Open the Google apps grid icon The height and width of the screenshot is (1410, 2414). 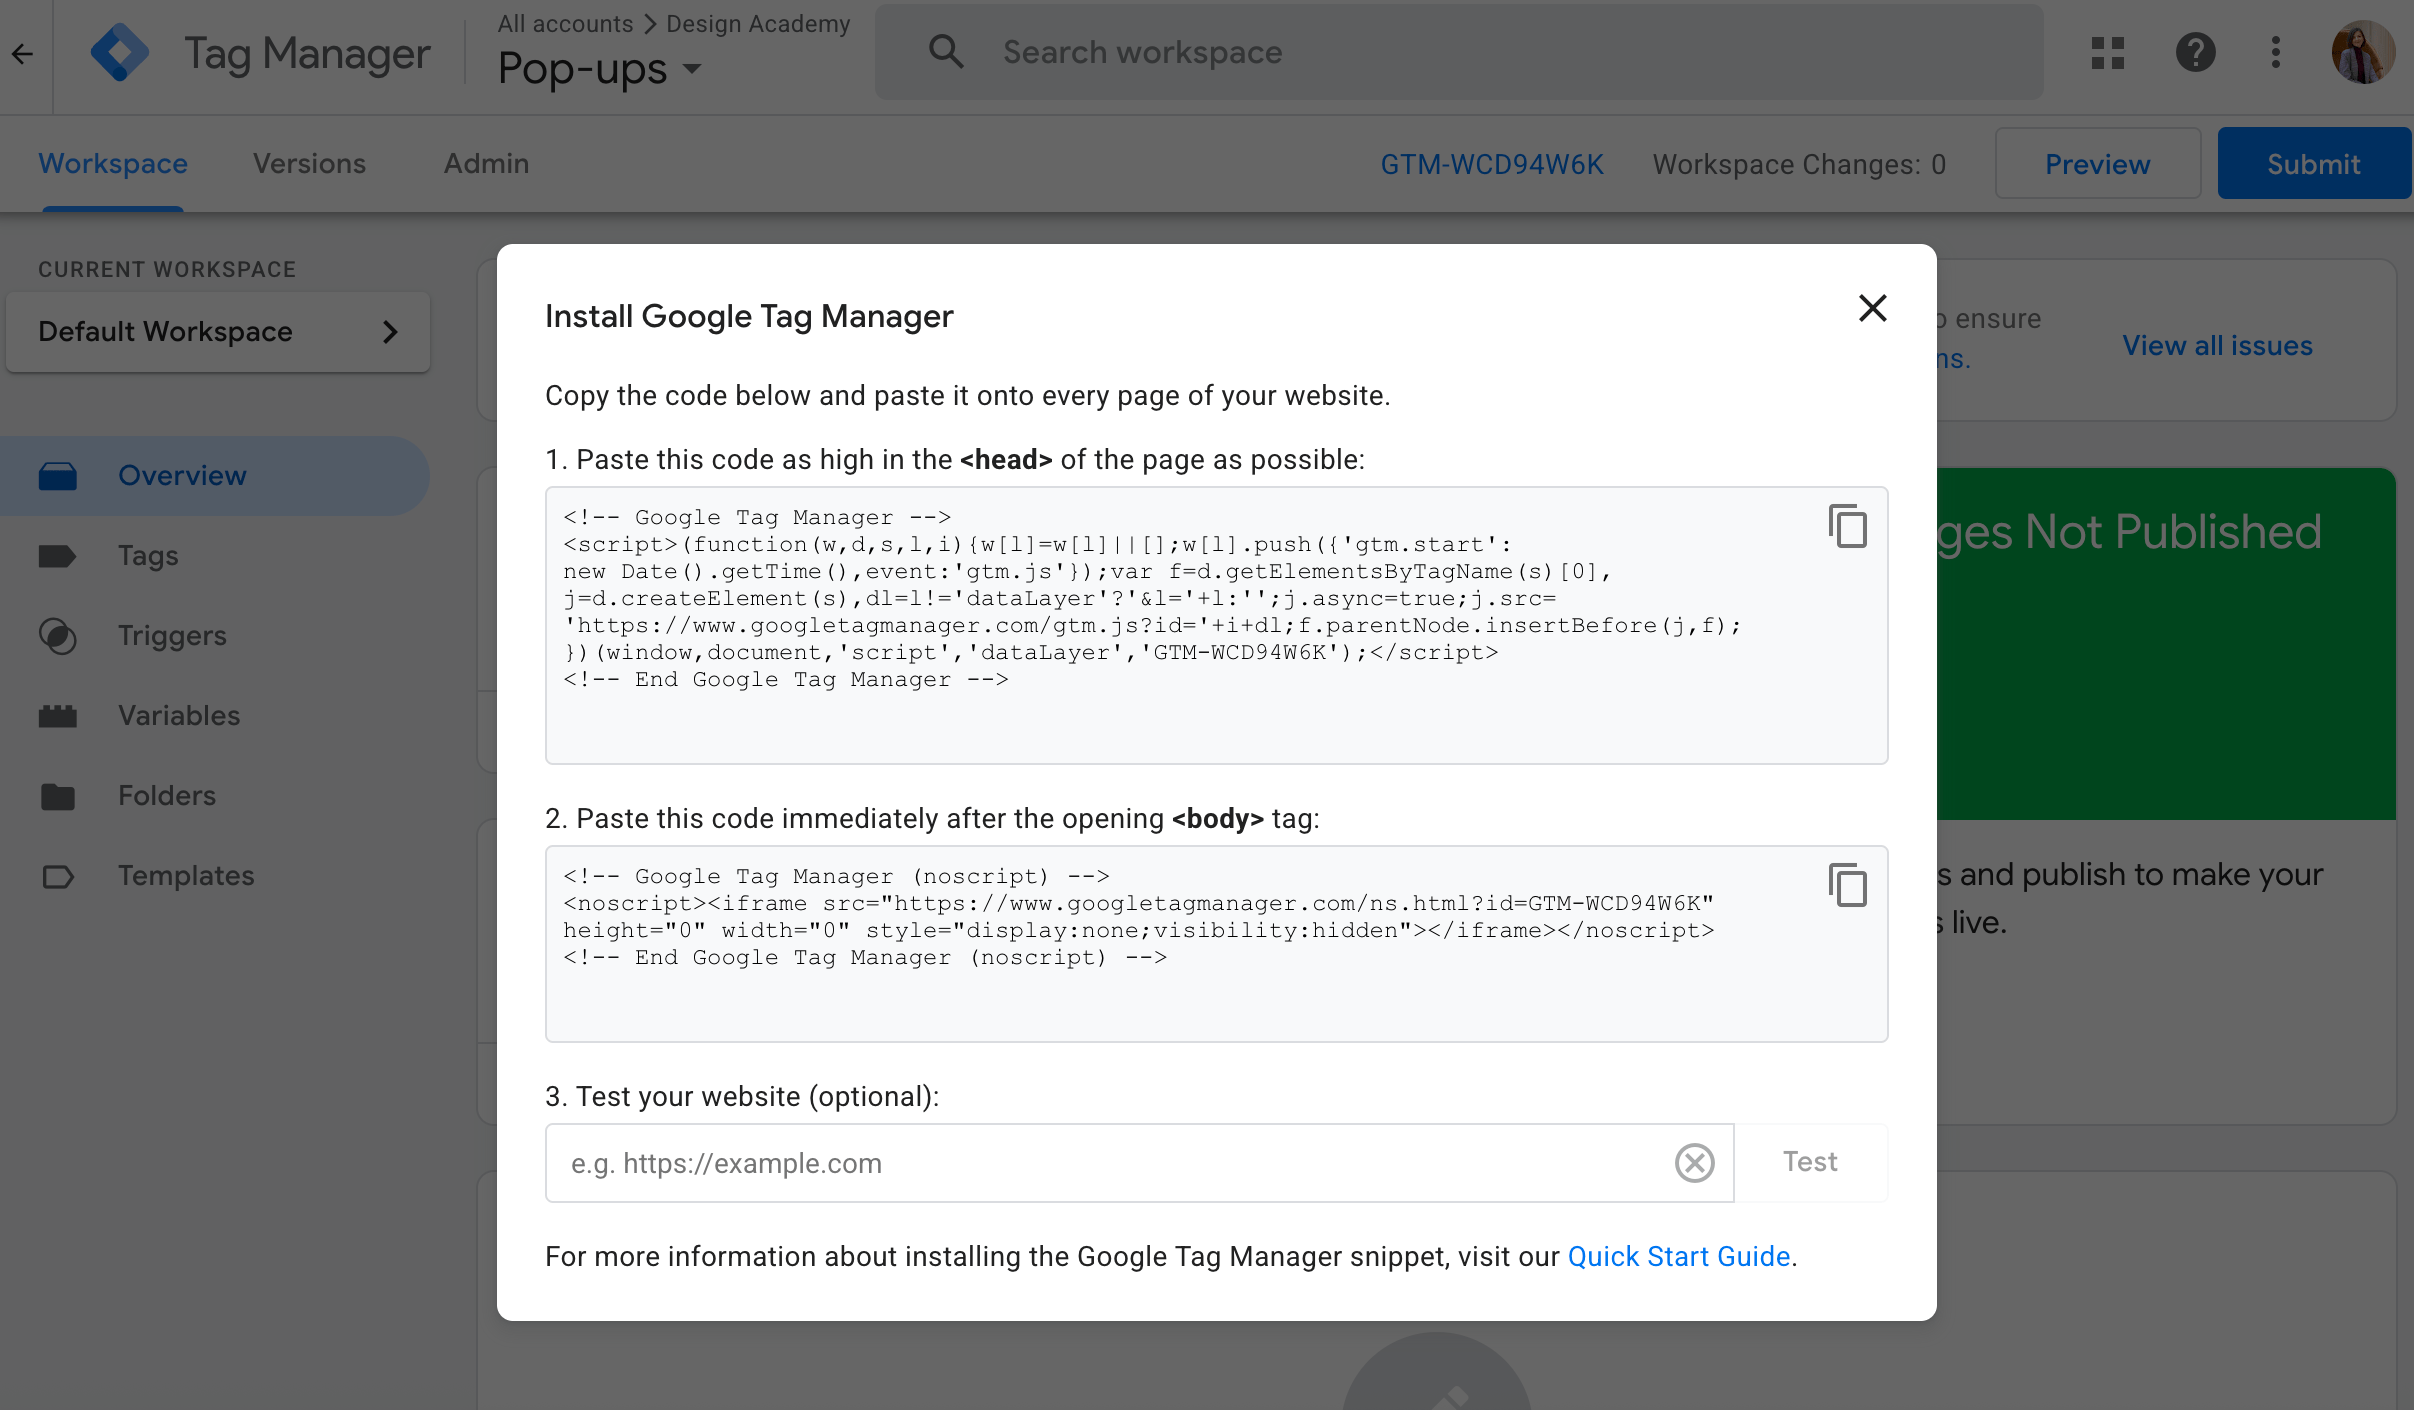click(2107, 52)
